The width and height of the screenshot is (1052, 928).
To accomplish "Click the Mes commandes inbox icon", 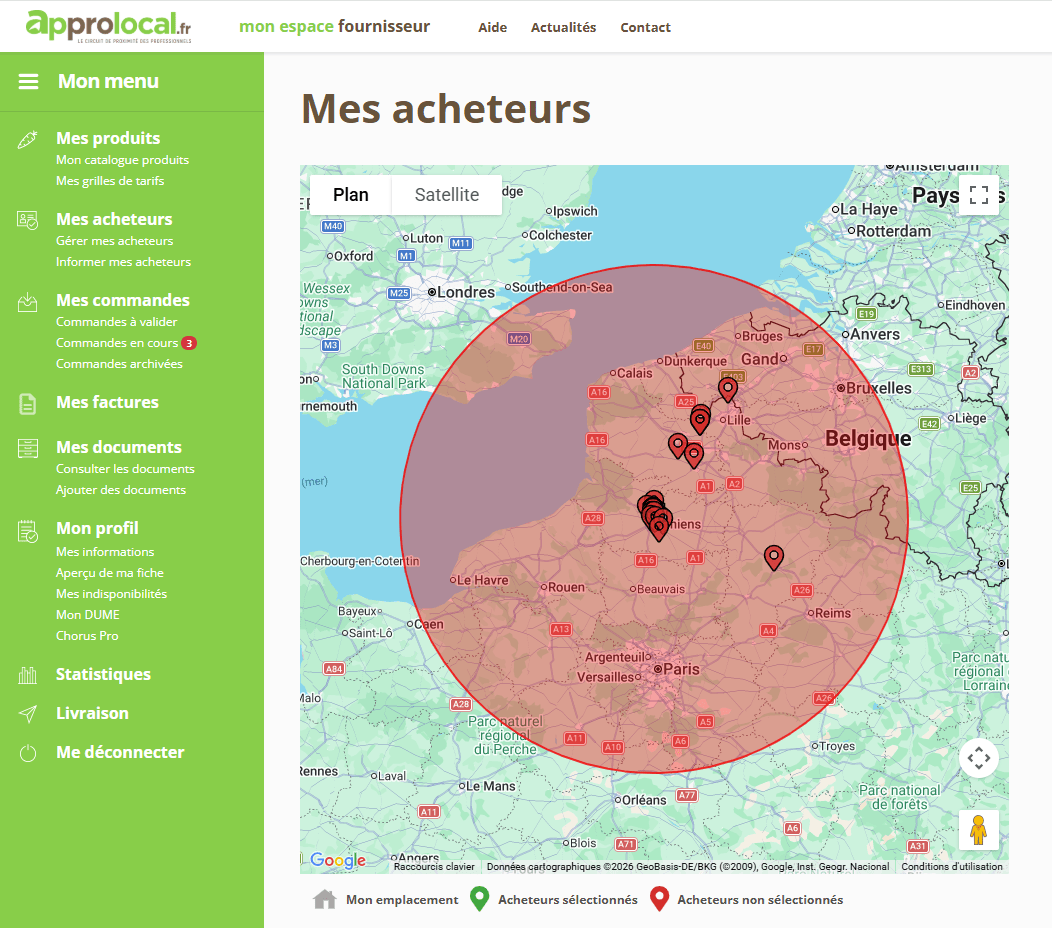I will coord(28,302).
